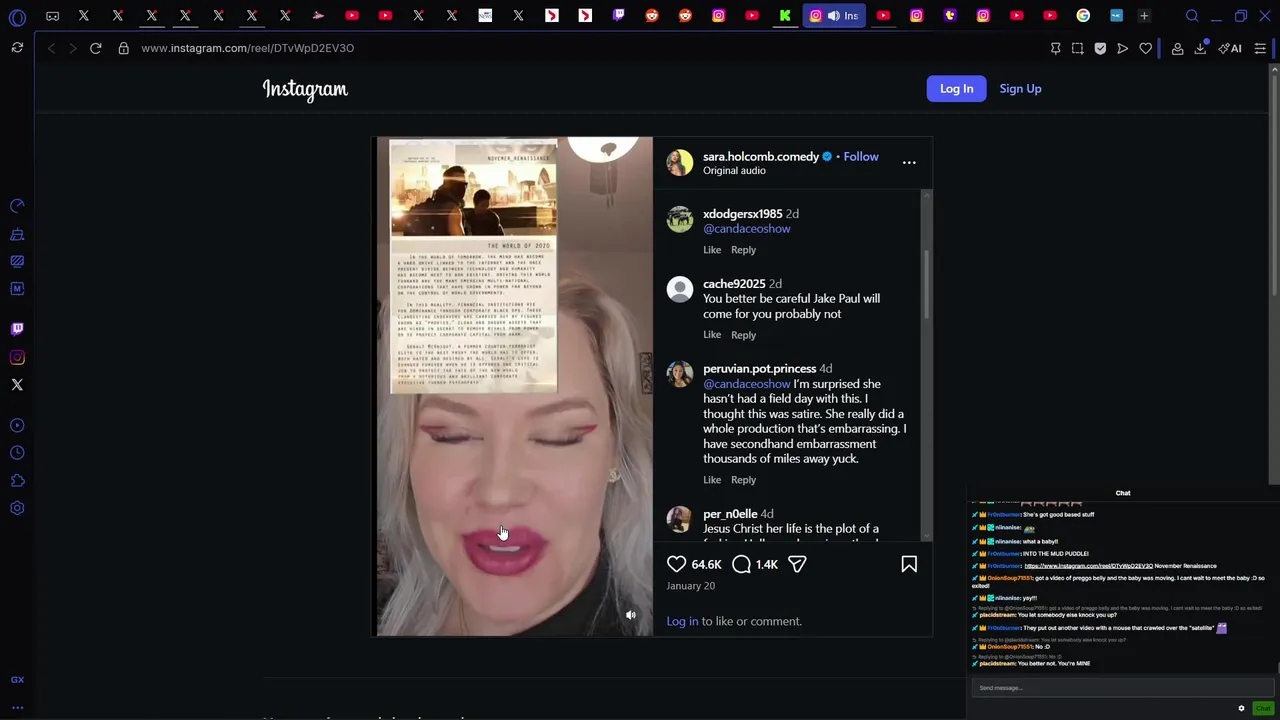Open @candaceoshow mention in xdodgersx1985's comment
Viewport: 1280px width, 720px height.
[x=747, y=229]
